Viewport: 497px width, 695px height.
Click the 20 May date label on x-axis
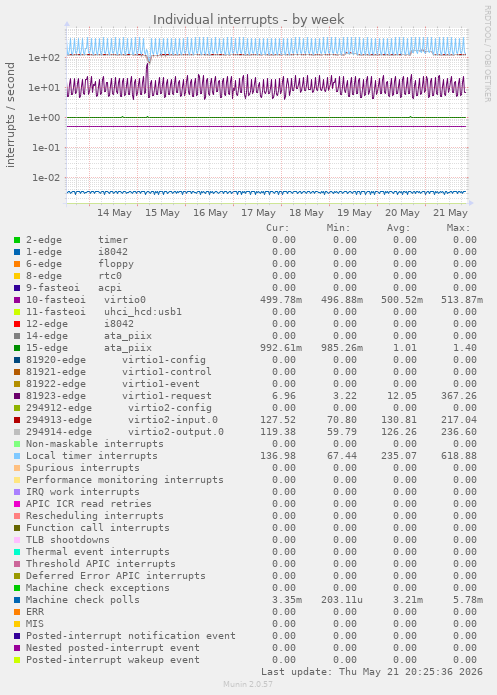pyautogui.click(x=402, y=213)
